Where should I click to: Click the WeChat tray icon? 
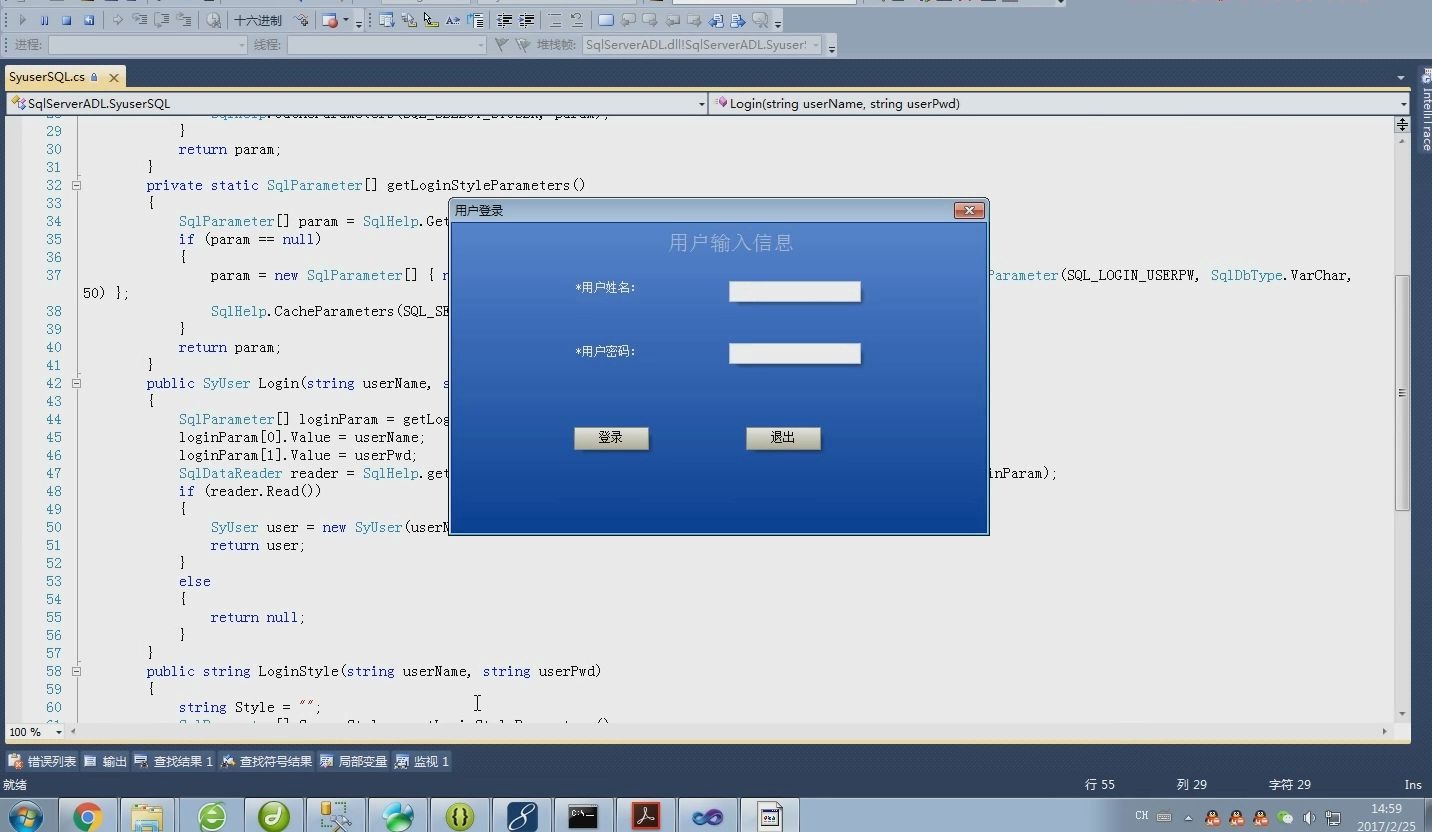pos(1285,817)
